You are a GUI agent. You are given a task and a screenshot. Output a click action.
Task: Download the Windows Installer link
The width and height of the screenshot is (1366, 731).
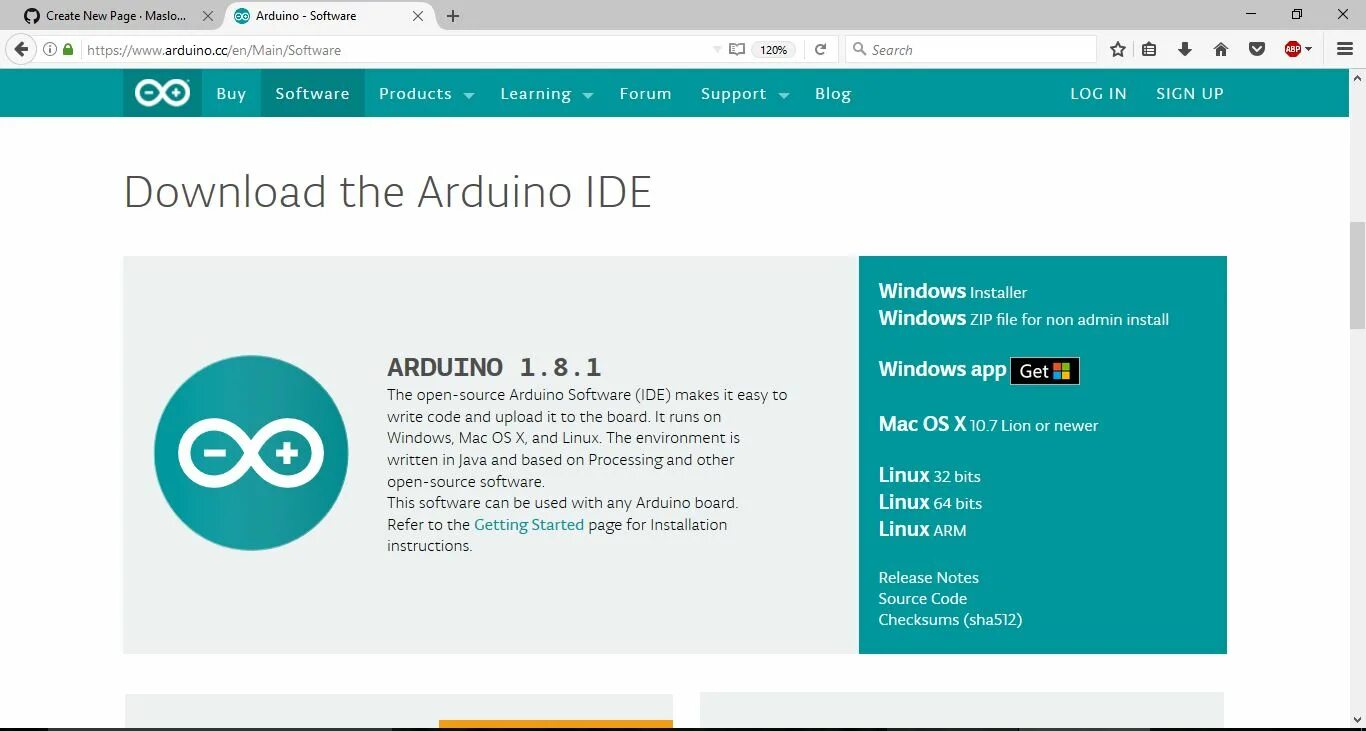(x=952, y=291)
